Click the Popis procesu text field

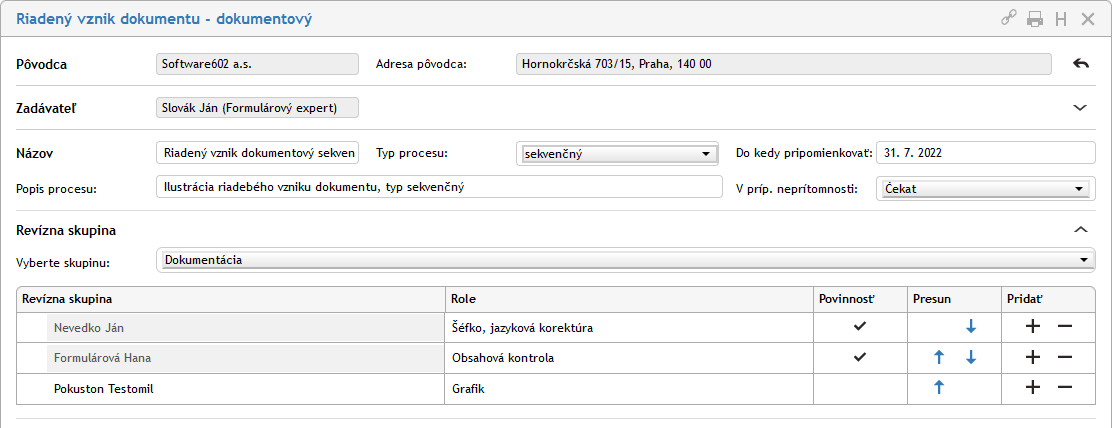439,187
